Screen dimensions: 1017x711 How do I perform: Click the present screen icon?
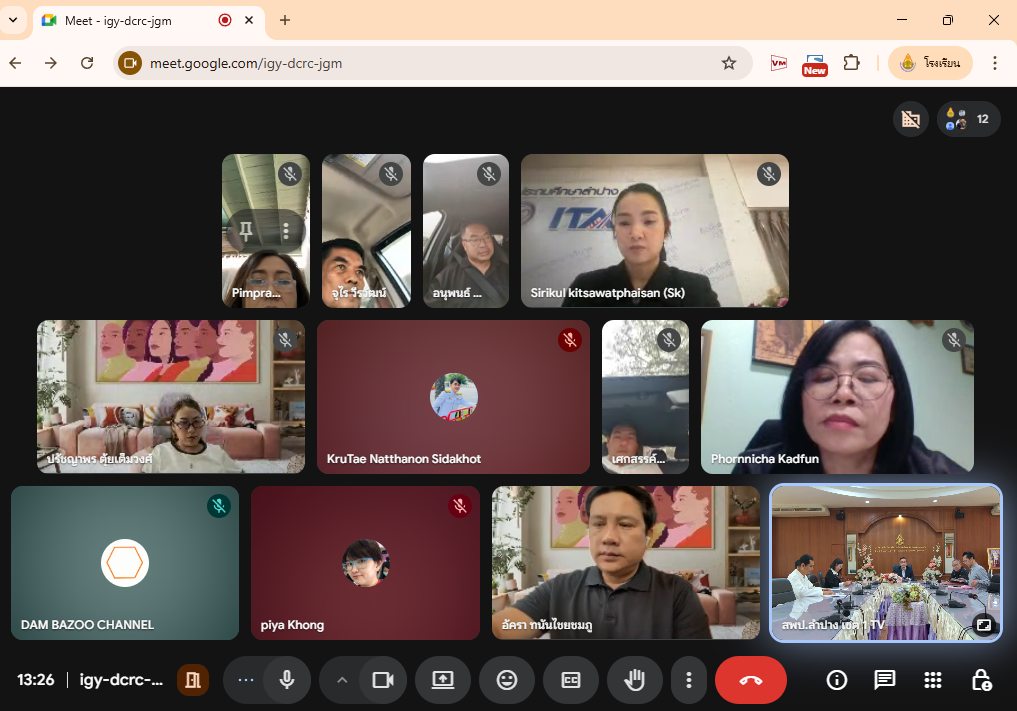pyautogui.click(x=443, y=680)
